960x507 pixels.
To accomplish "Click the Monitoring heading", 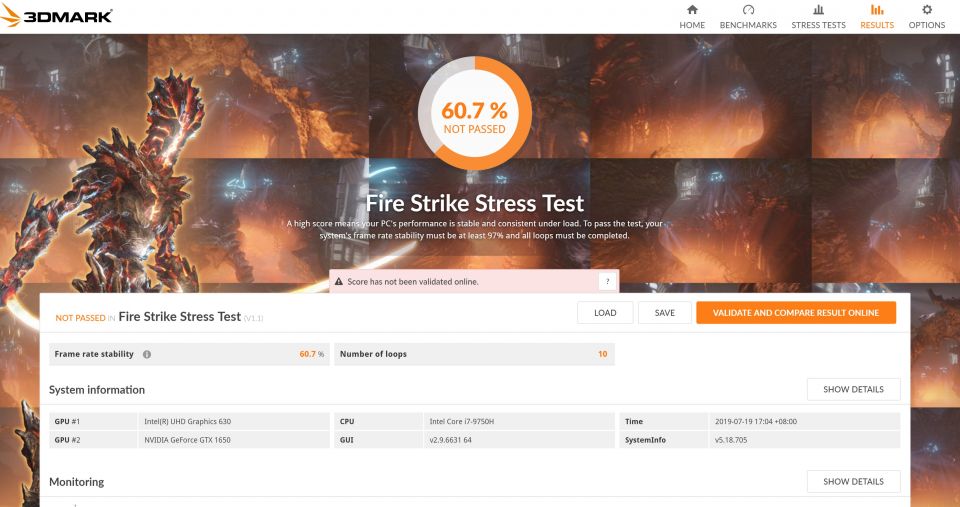I will tap(77, 482).
